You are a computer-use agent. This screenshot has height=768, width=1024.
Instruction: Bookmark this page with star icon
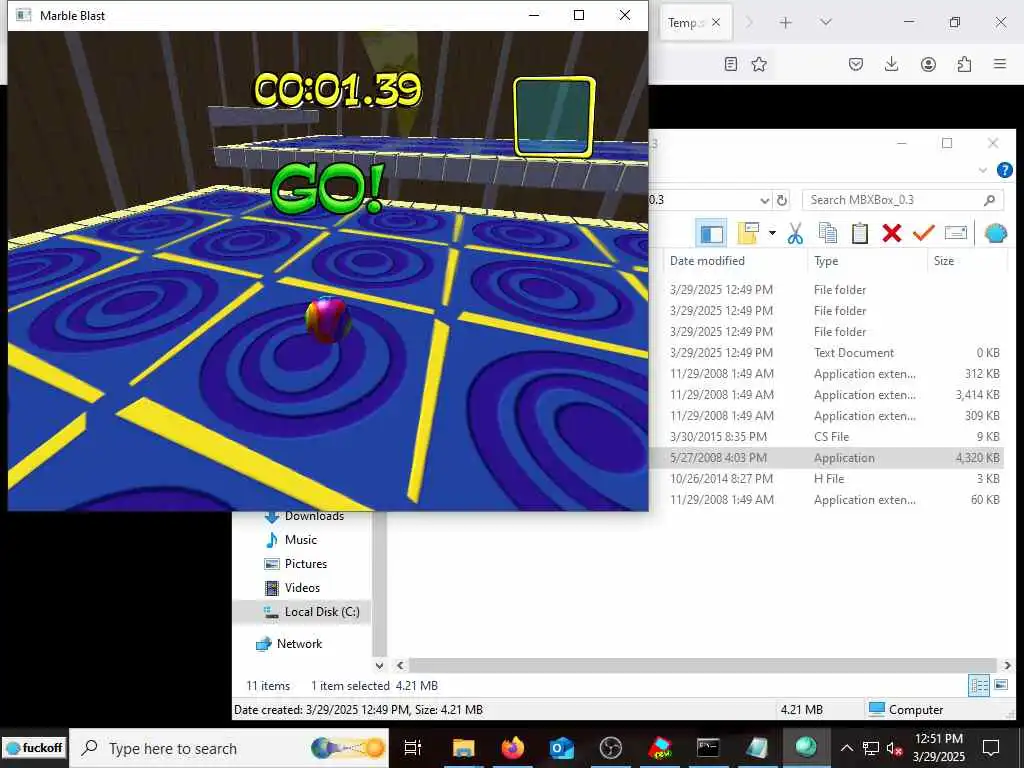[759, 64]
